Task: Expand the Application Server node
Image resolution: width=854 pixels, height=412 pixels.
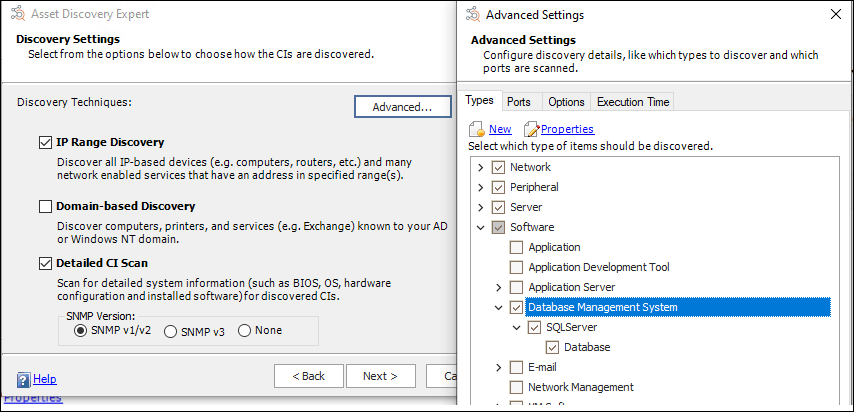Action: pyautogui.click(x=499, y=287)
